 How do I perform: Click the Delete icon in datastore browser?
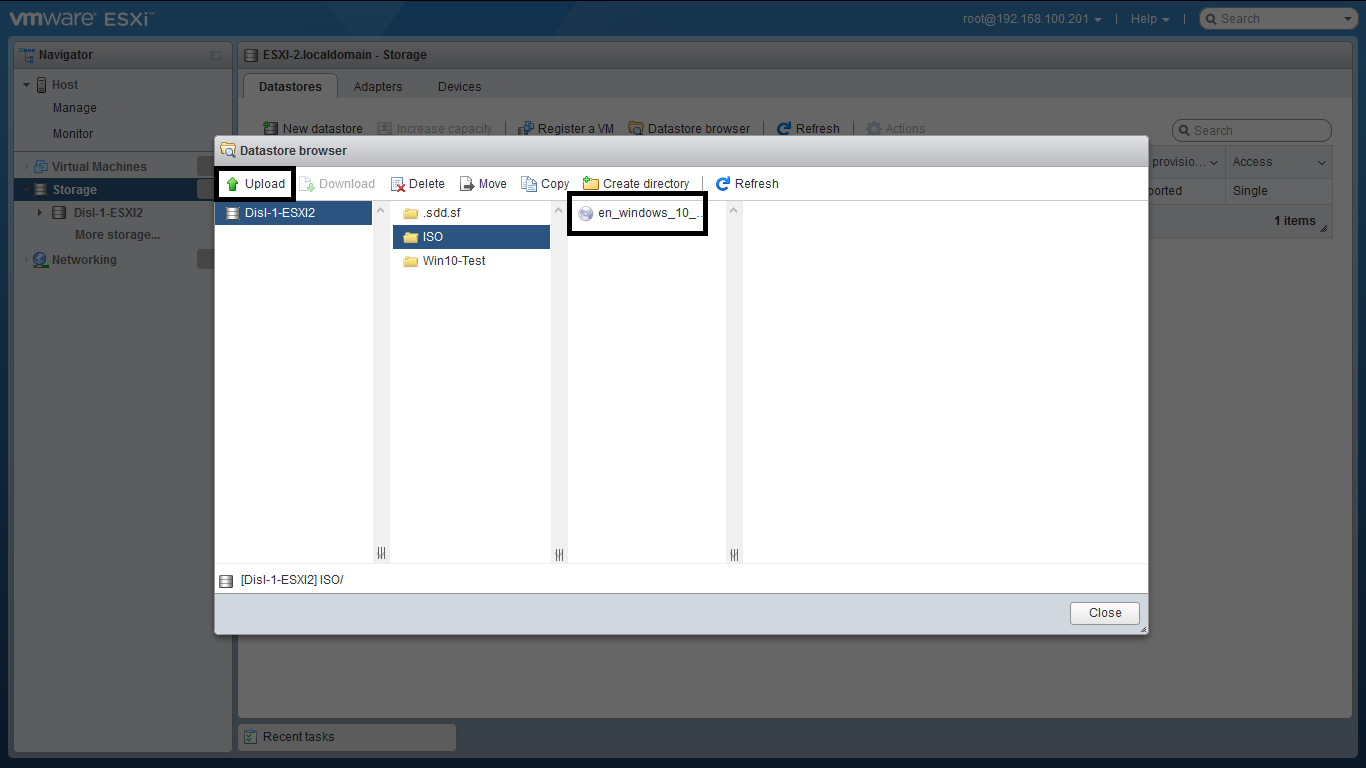(398, 184)
